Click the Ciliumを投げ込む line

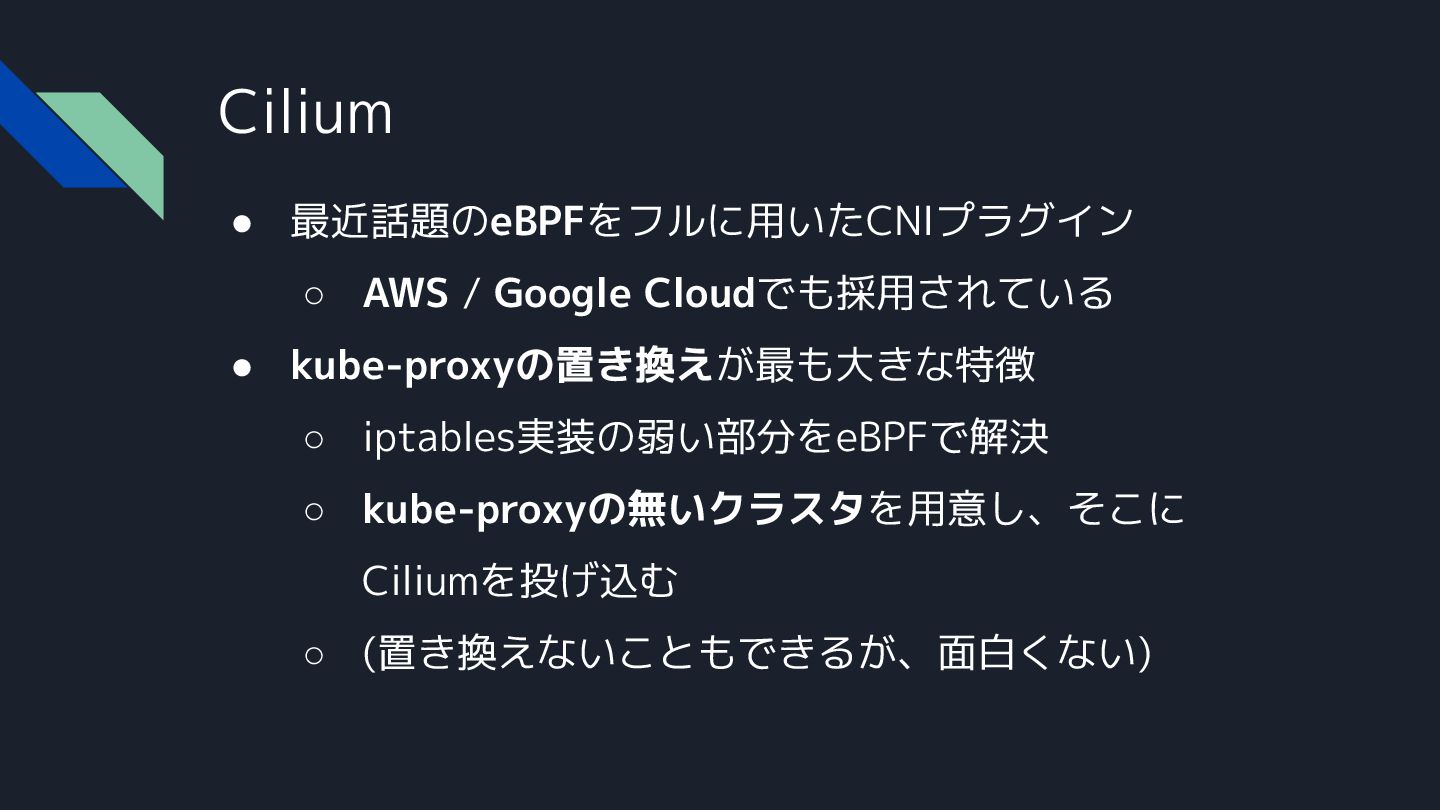click(x=520, y=581)
